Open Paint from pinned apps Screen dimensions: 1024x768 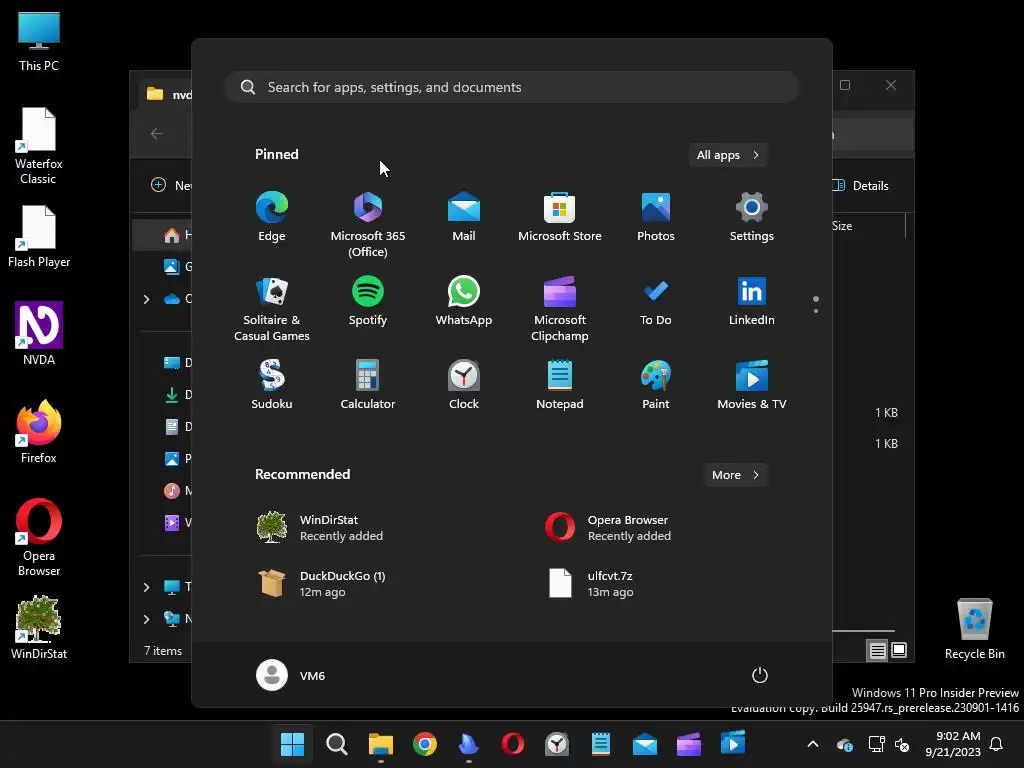(656, 385)
